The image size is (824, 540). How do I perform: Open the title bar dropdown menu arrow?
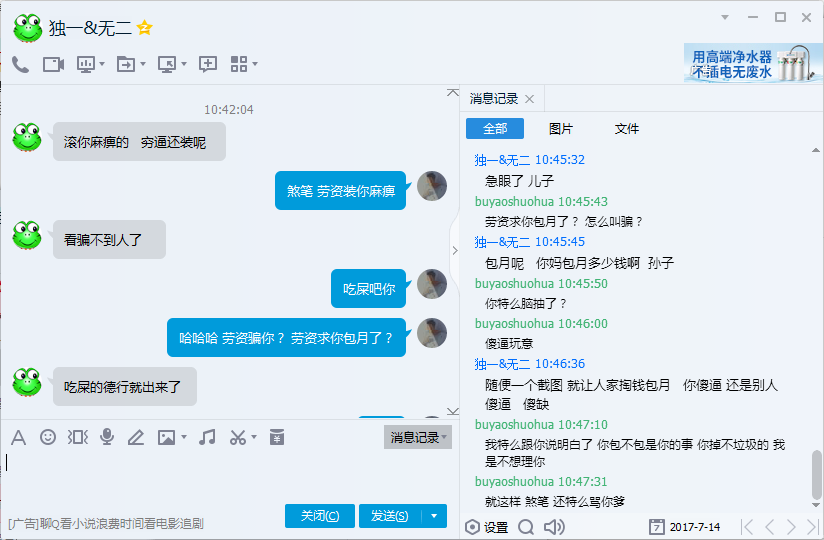pos(725,17)
